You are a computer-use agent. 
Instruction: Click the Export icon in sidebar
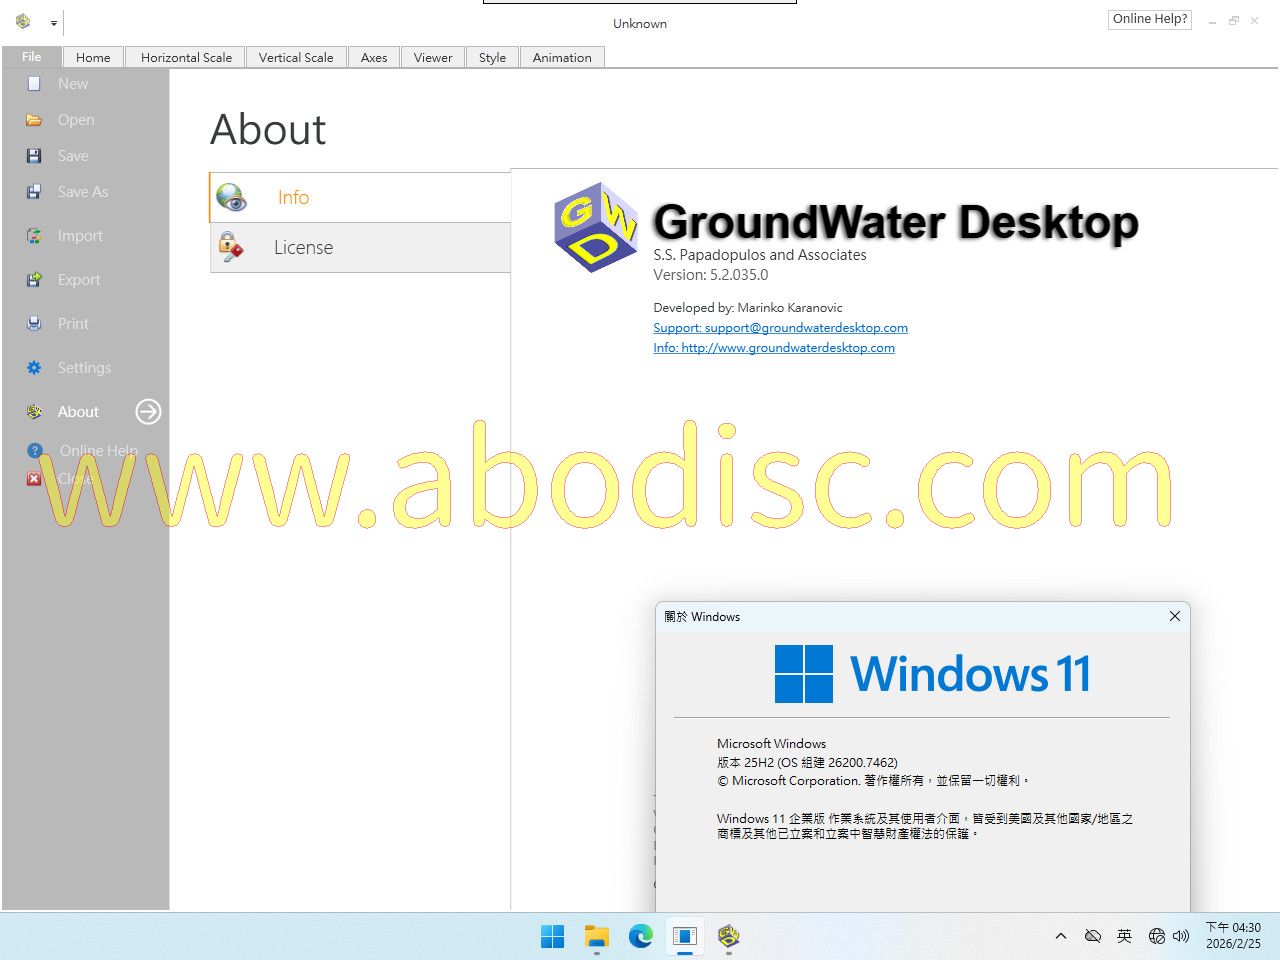point(34,280)
